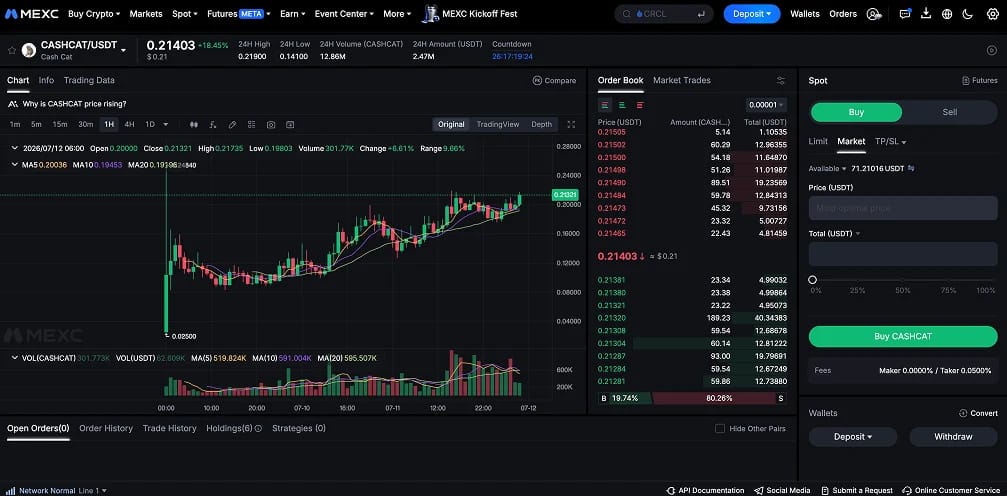Expand the Earn menu

[293, 13]
